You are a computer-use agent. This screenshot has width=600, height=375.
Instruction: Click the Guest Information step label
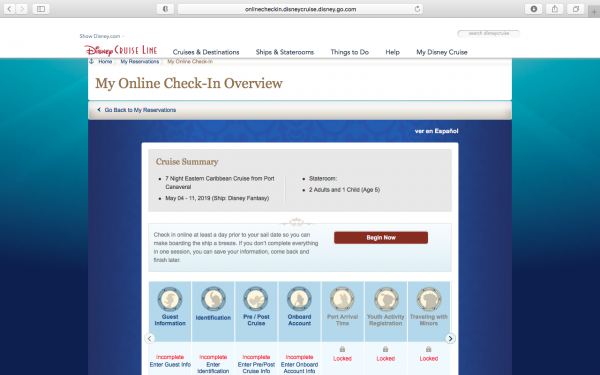coord(170,320)
